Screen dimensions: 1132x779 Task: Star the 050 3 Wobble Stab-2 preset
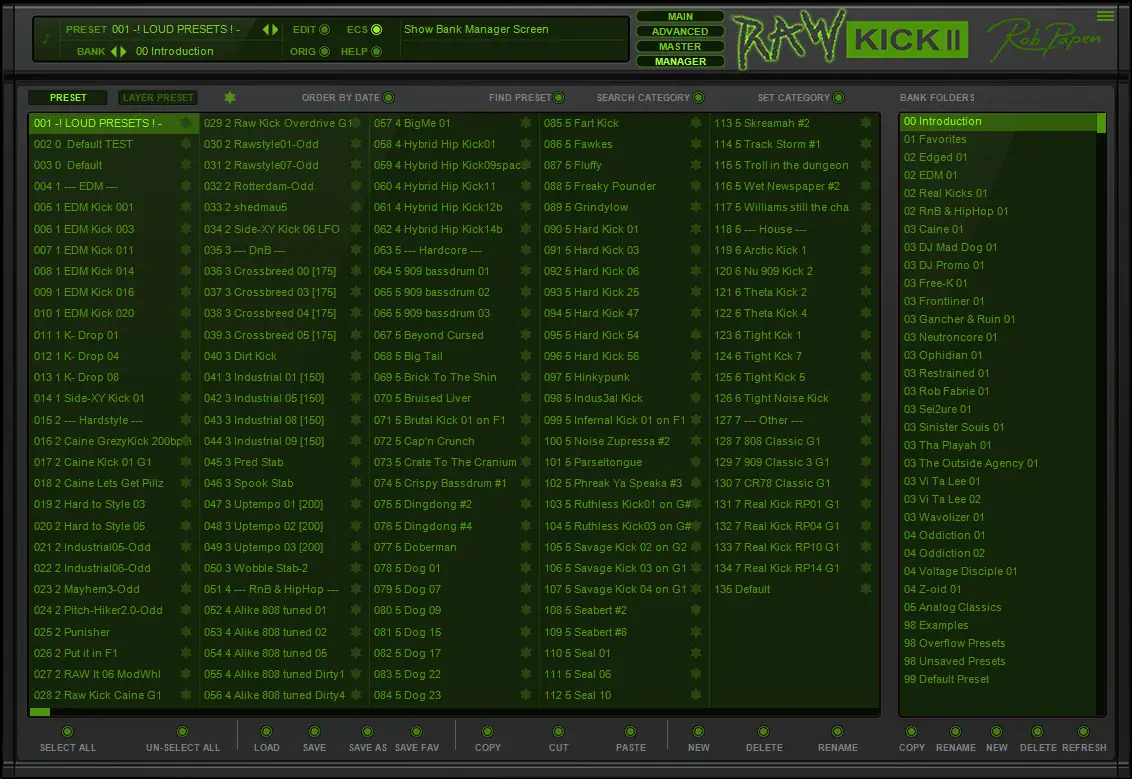click(x=355, y=568)
